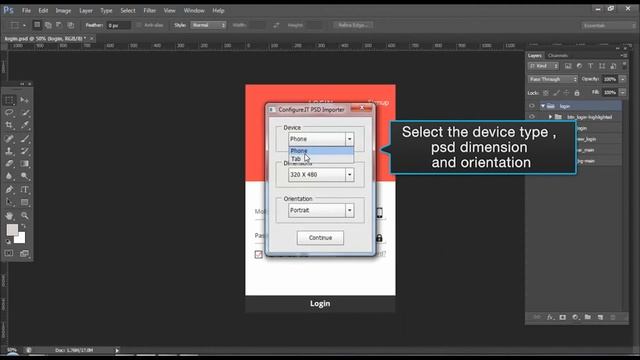This screenshot has width=640, height=360.
Task: Select the History Brush tool
Action: point(24,151)
